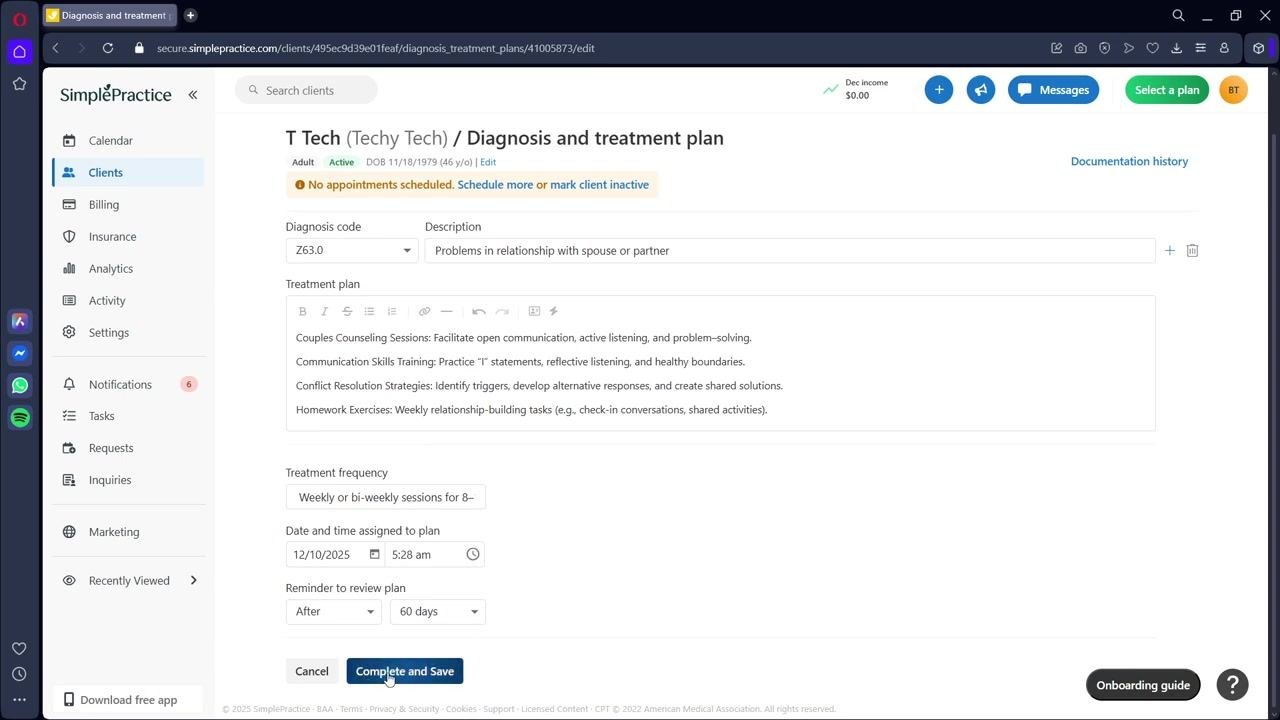The width and height of the screenshot is (1280, 720).
Task: Click the Cancel button
Action: [x=312, y=671]
